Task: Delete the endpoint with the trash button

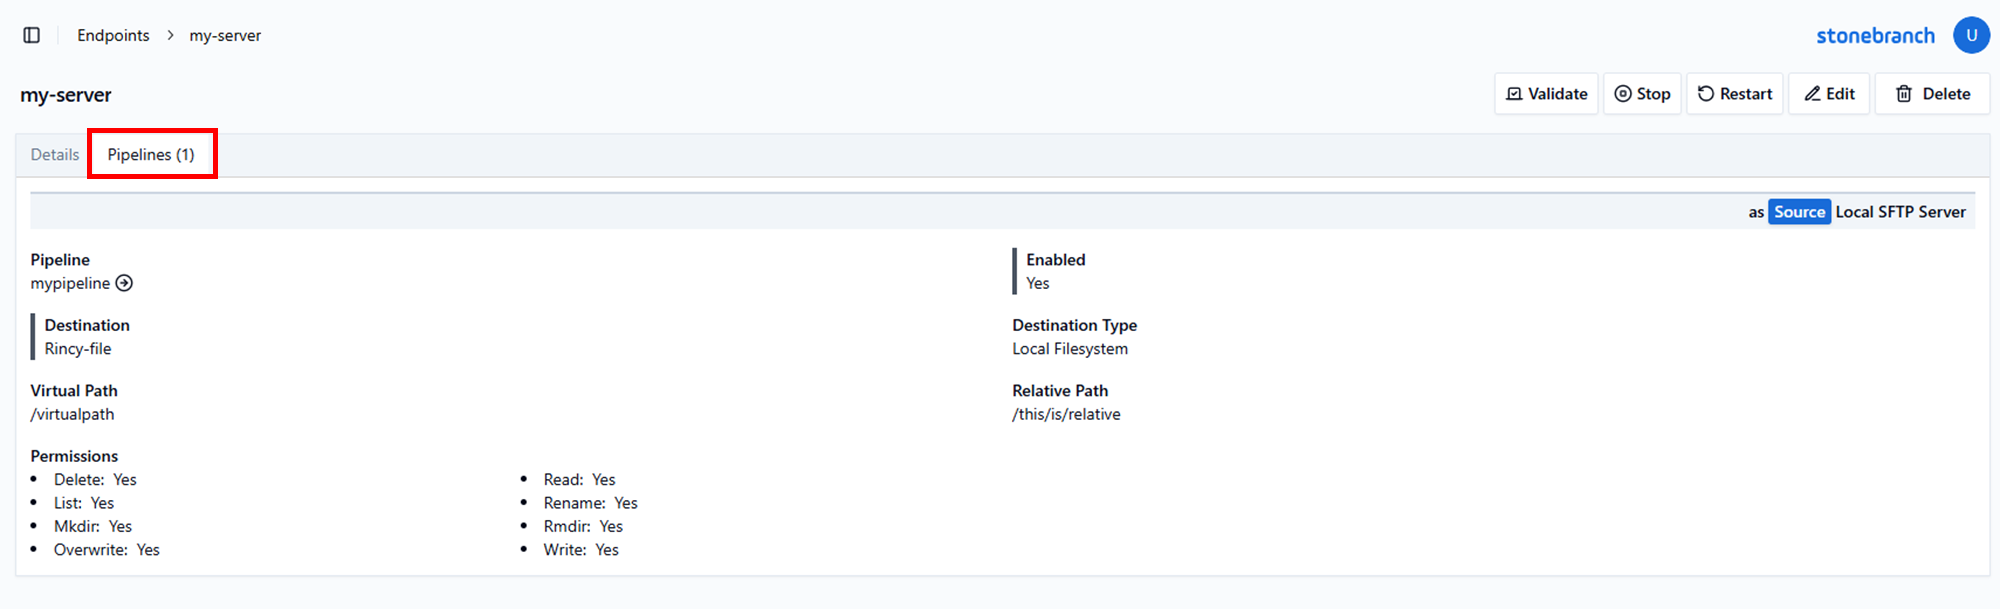Action: click(1932, 94)
